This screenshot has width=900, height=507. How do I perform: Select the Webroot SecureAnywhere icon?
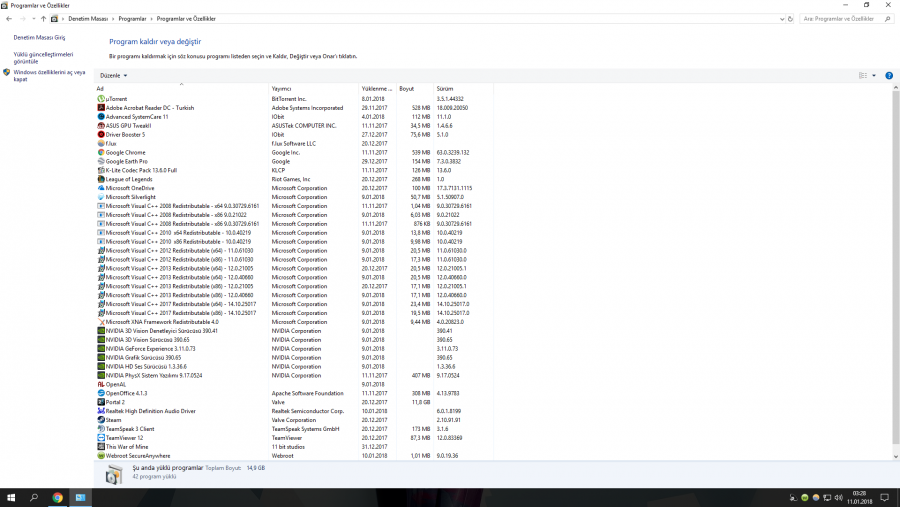pyautogui.click(x=101, y=455)
